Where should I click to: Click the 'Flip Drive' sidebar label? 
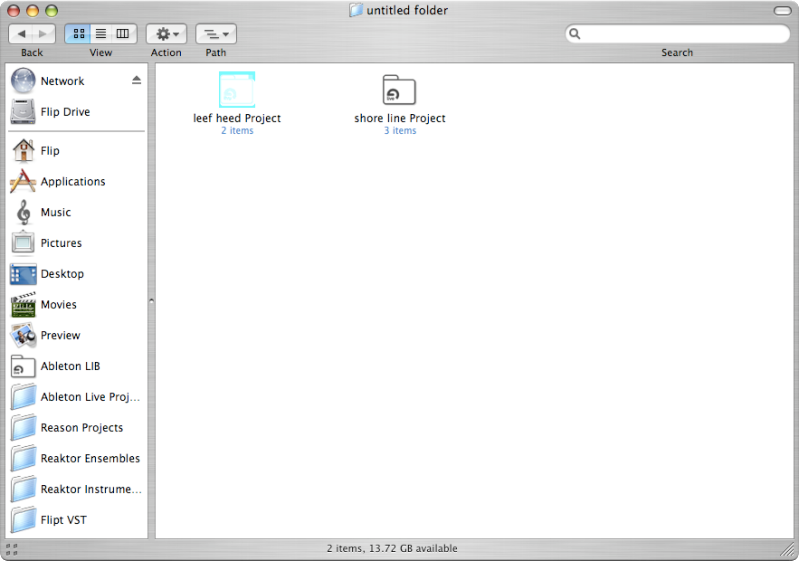coord(65,112)
